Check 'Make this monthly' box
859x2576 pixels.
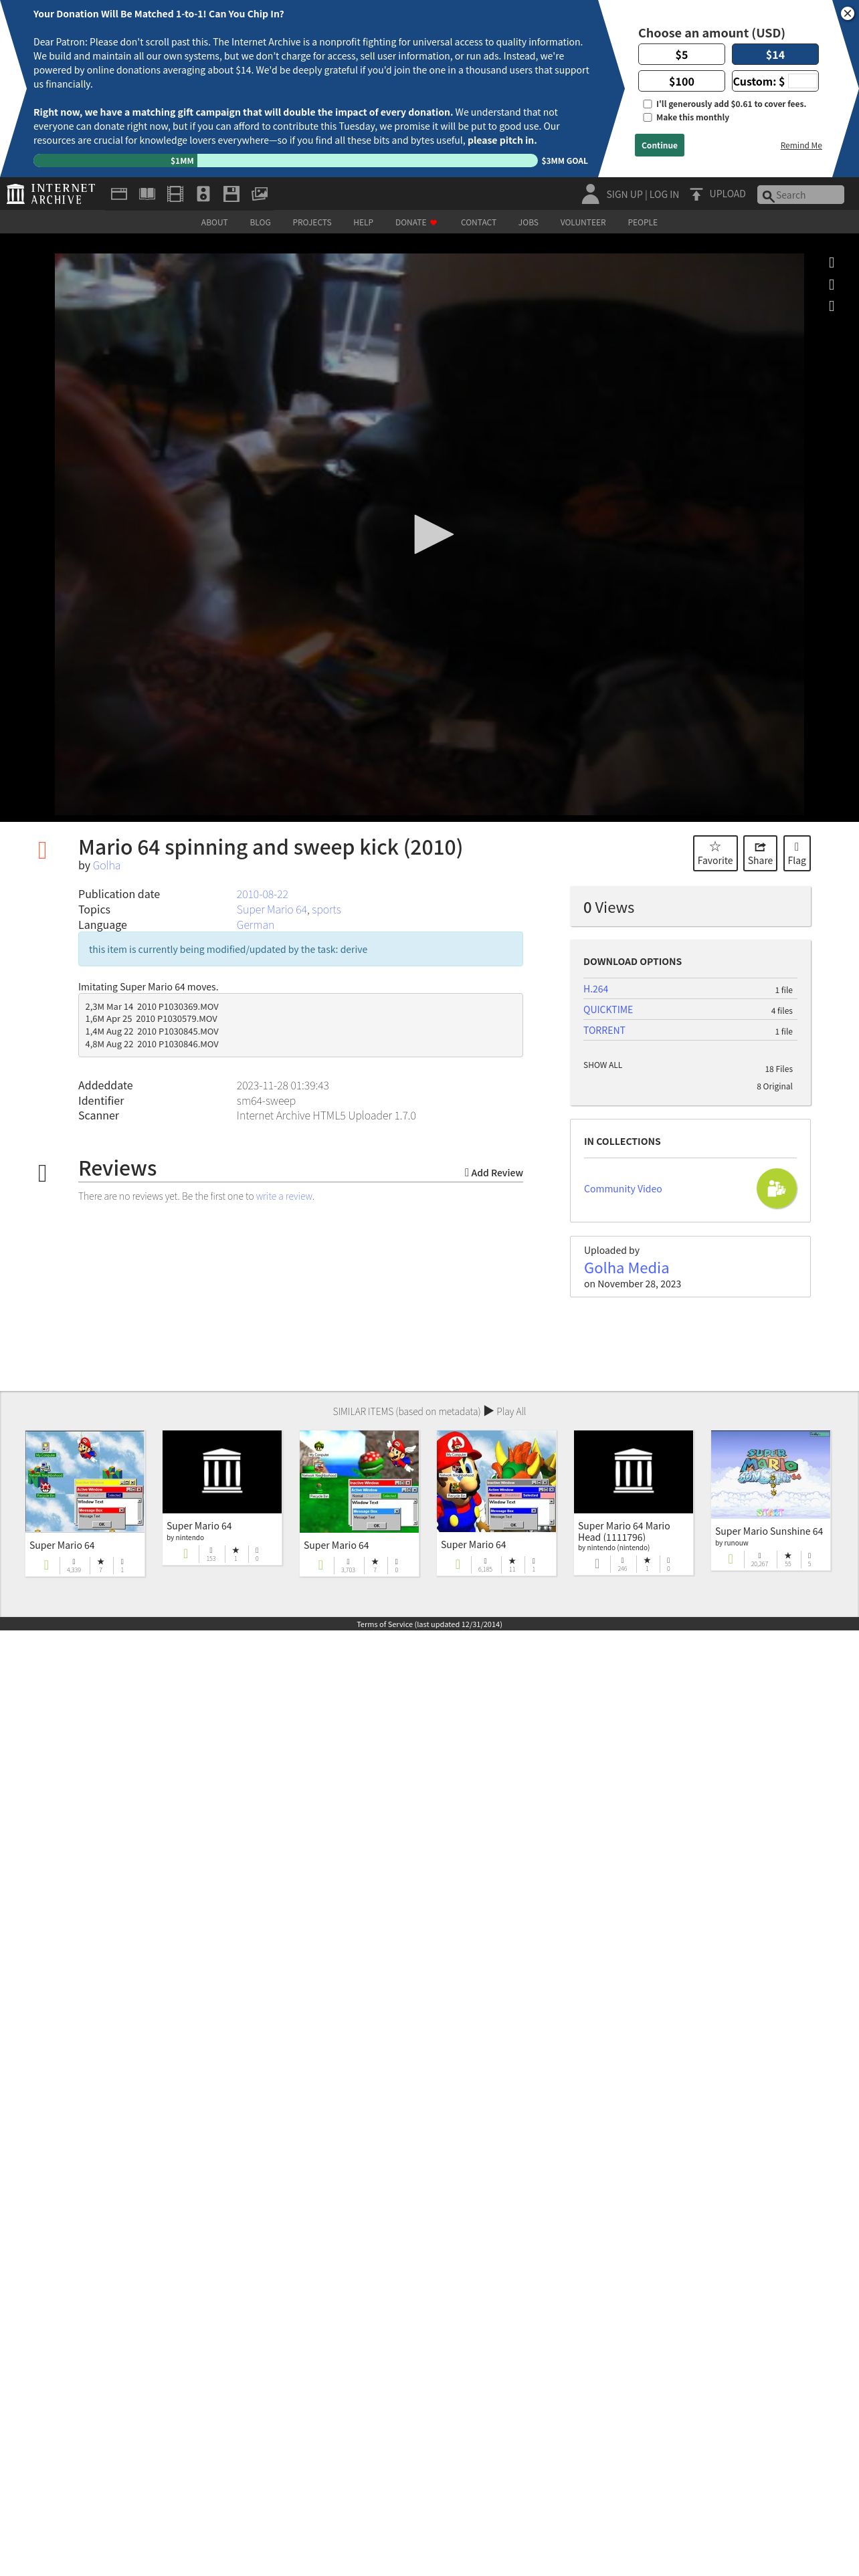click(x=648, y=117)
